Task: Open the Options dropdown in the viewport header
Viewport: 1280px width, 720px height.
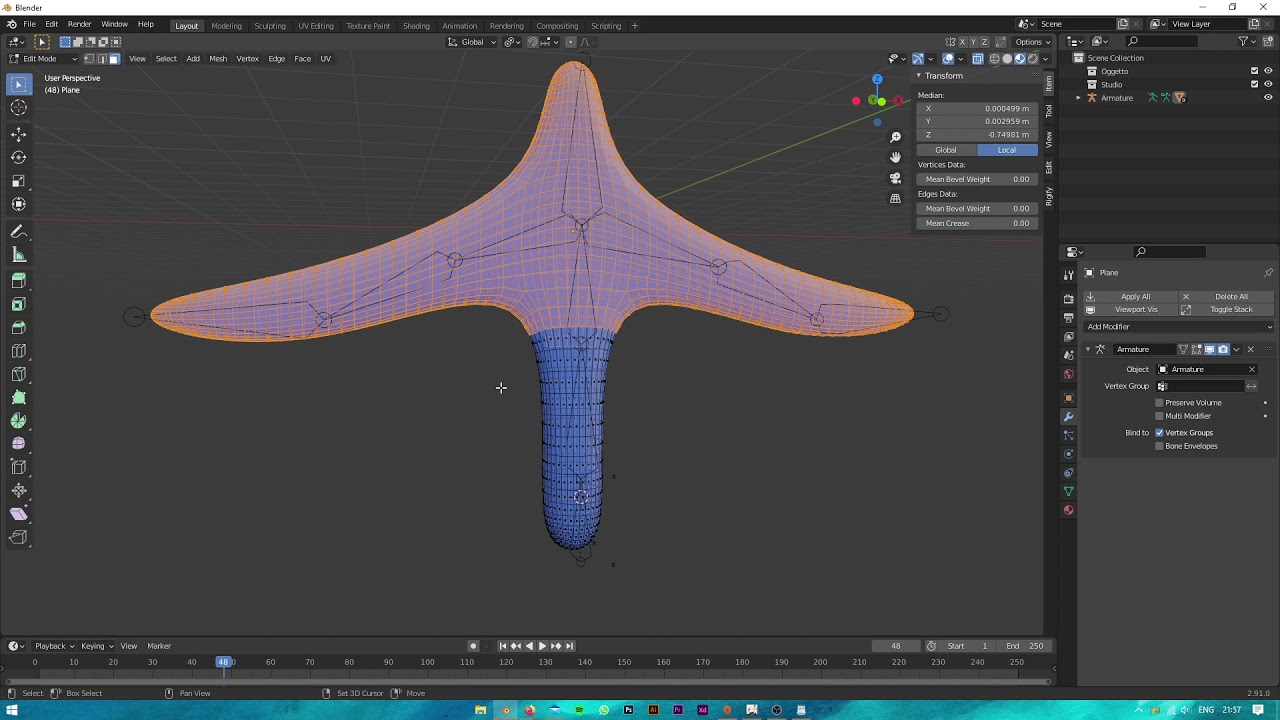Action: click(x=1033, y=42)
